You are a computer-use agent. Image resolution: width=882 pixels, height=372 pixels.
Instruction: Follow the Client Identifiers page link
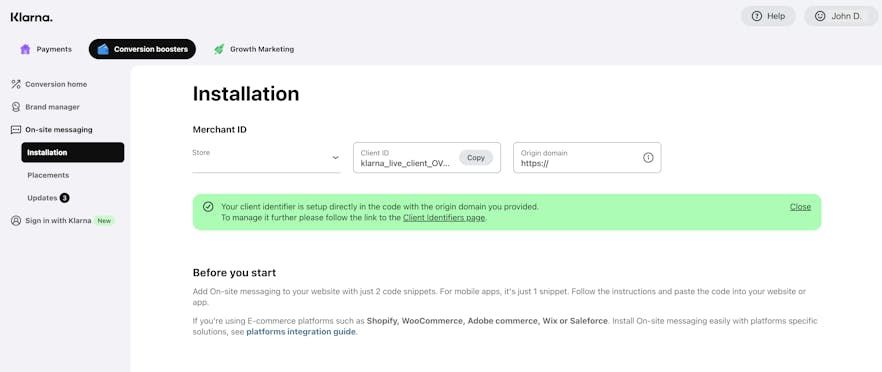(444, 217)
